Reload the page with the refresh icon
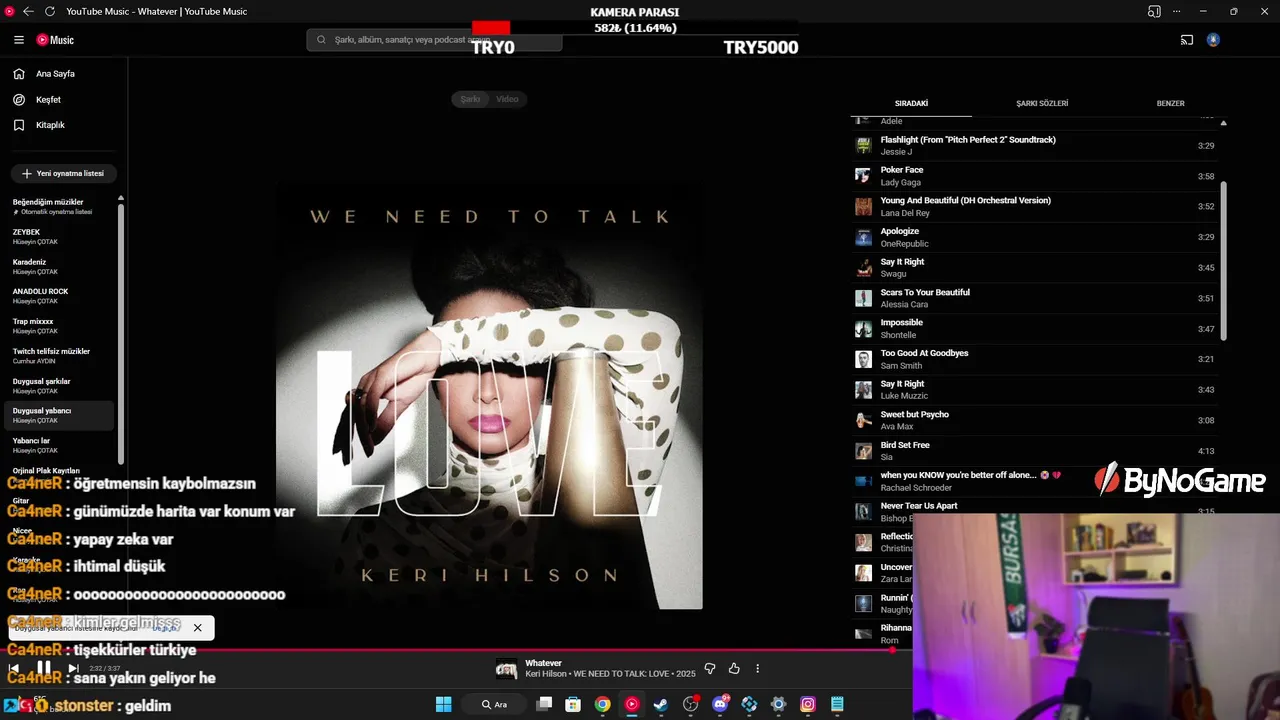The width and height of the screenshot is (1280, 720). coord(50,11)
